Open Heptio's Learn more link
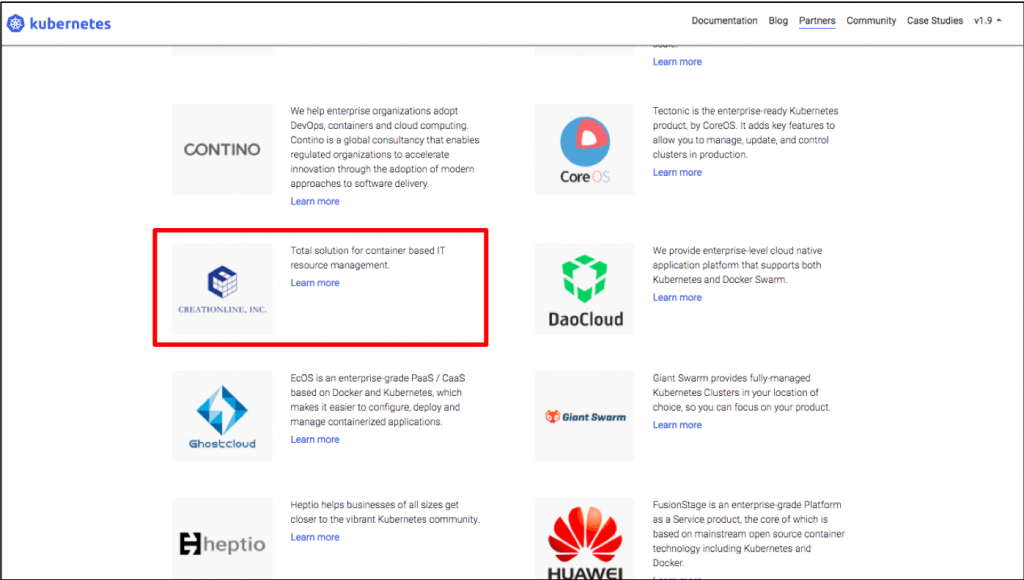The width and height of the screenshot is (1024, 580). (315, 537)
